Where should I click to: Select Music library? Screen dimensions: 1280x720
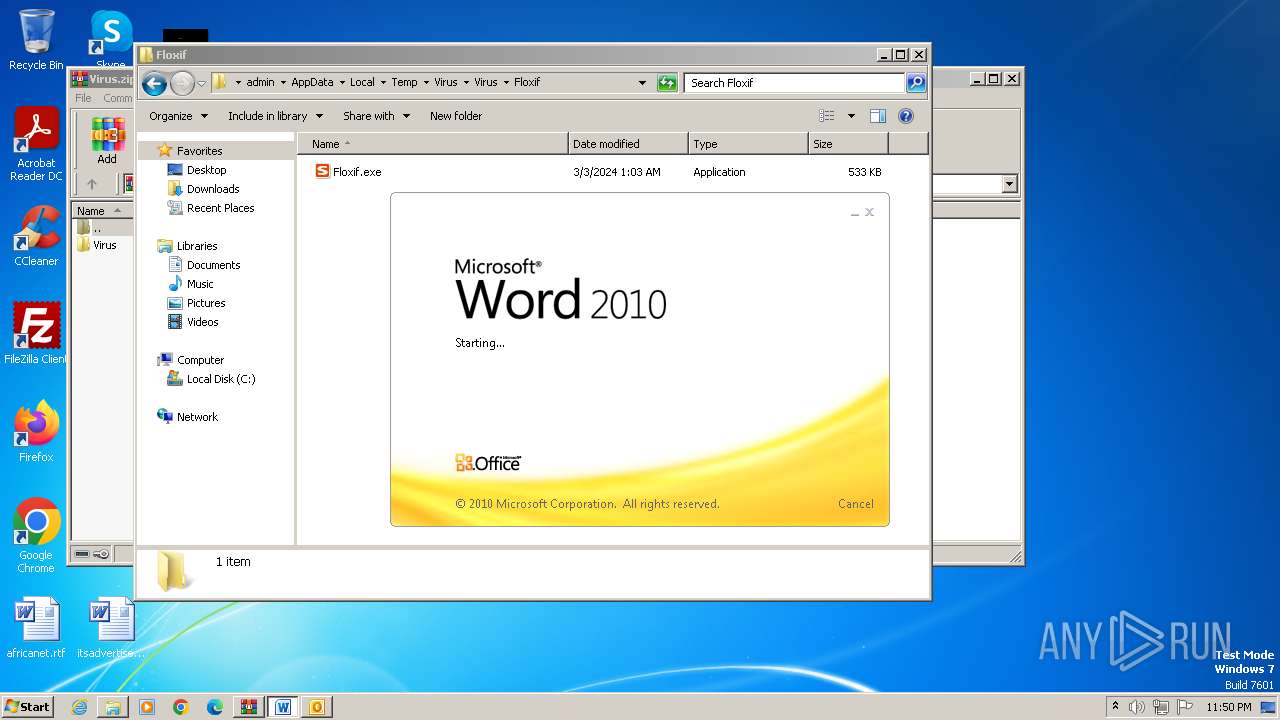pos(200,284)
